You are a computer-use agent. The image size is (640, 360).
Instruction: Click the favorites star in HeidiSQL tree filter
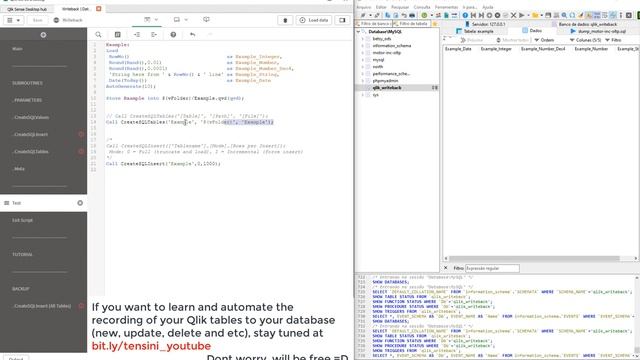click(x=435, y=24)
